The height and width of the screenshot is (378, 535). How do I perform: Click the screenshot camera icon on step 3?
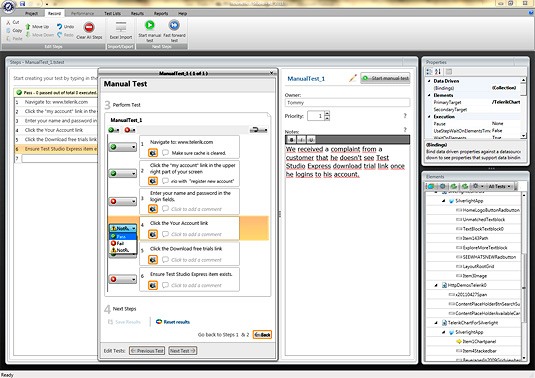point(153,209)
